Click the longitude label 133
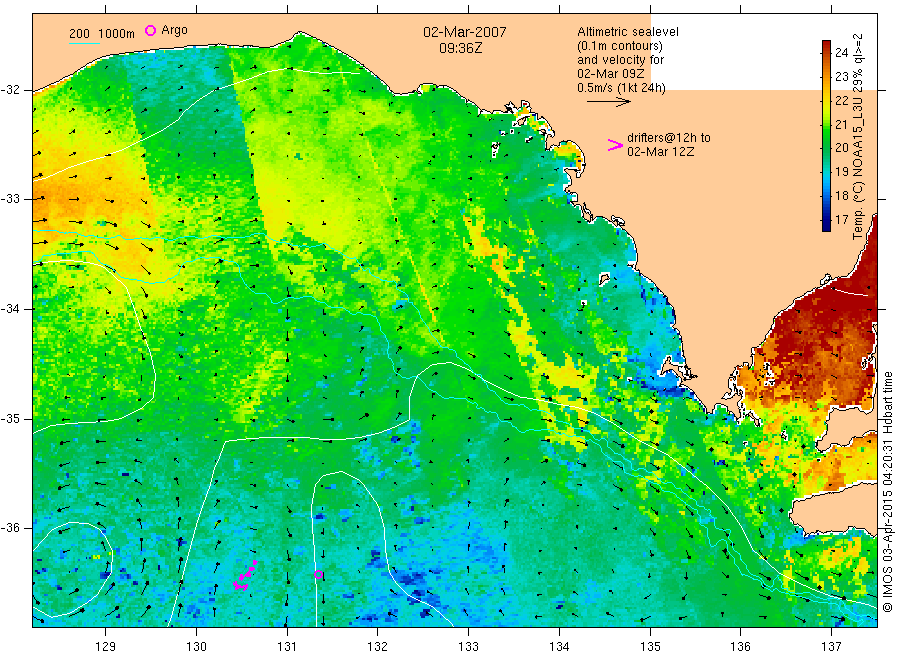 pyautogui.click(x=468, y=647)
